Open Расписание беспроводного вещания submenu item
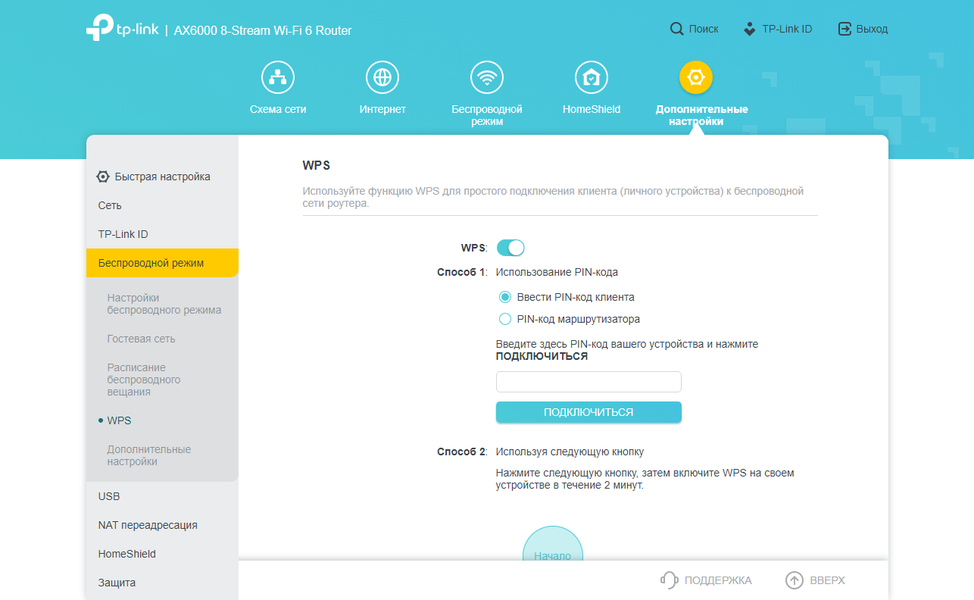 [143, 380]
